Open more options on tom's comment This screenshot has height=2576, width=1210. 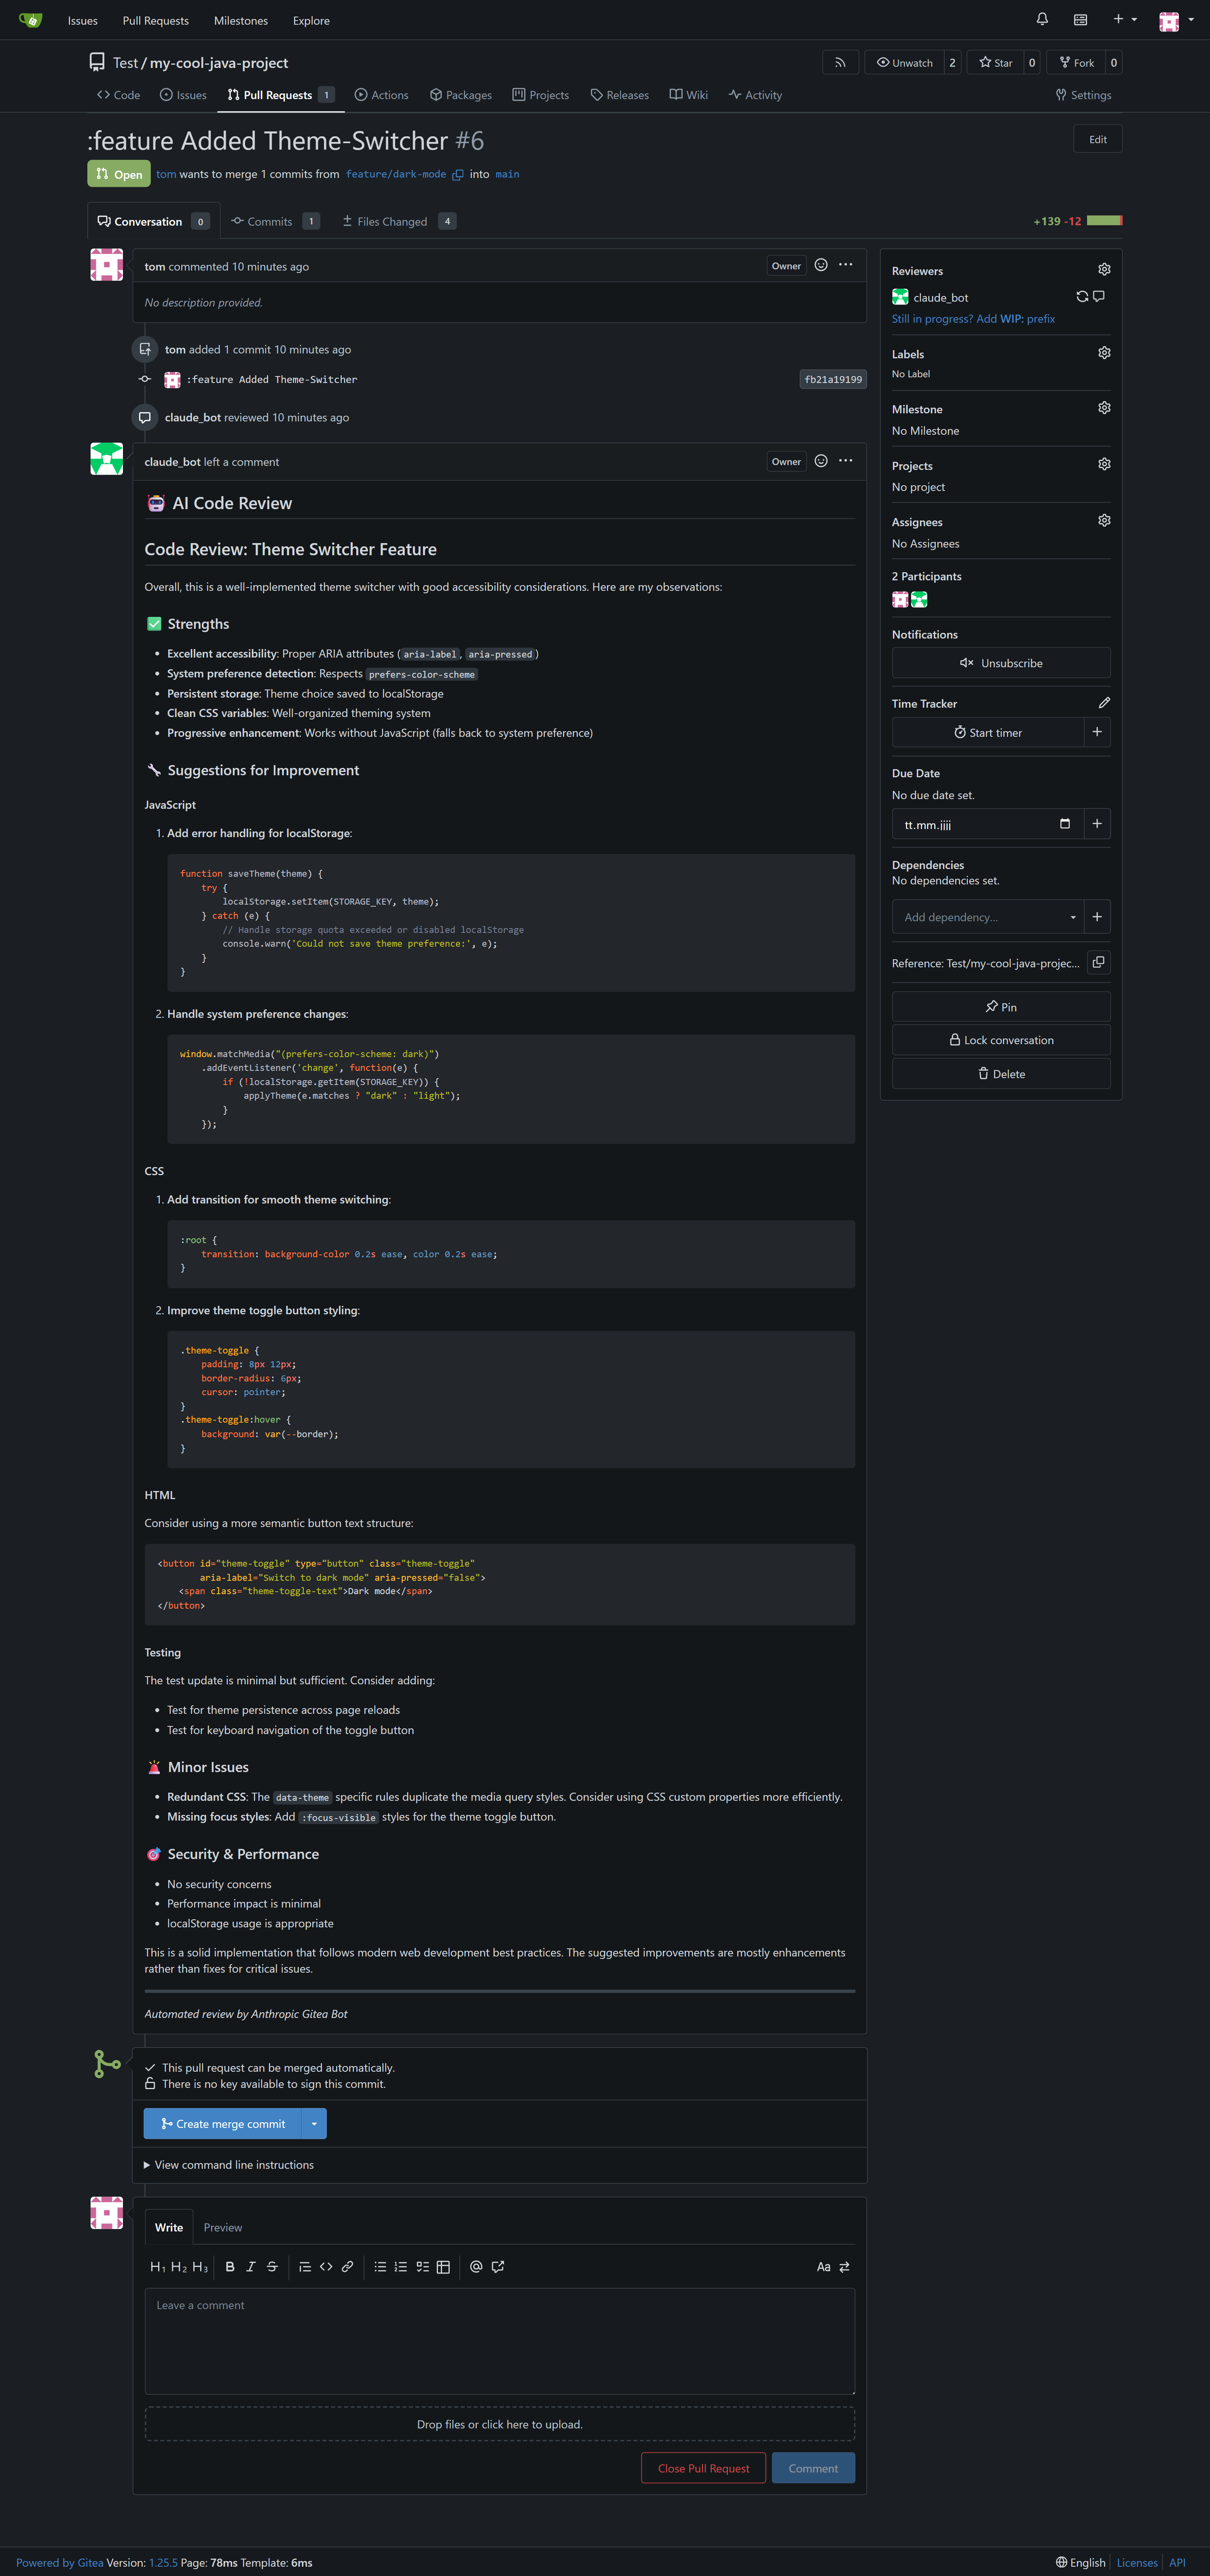tap(846, 265)
